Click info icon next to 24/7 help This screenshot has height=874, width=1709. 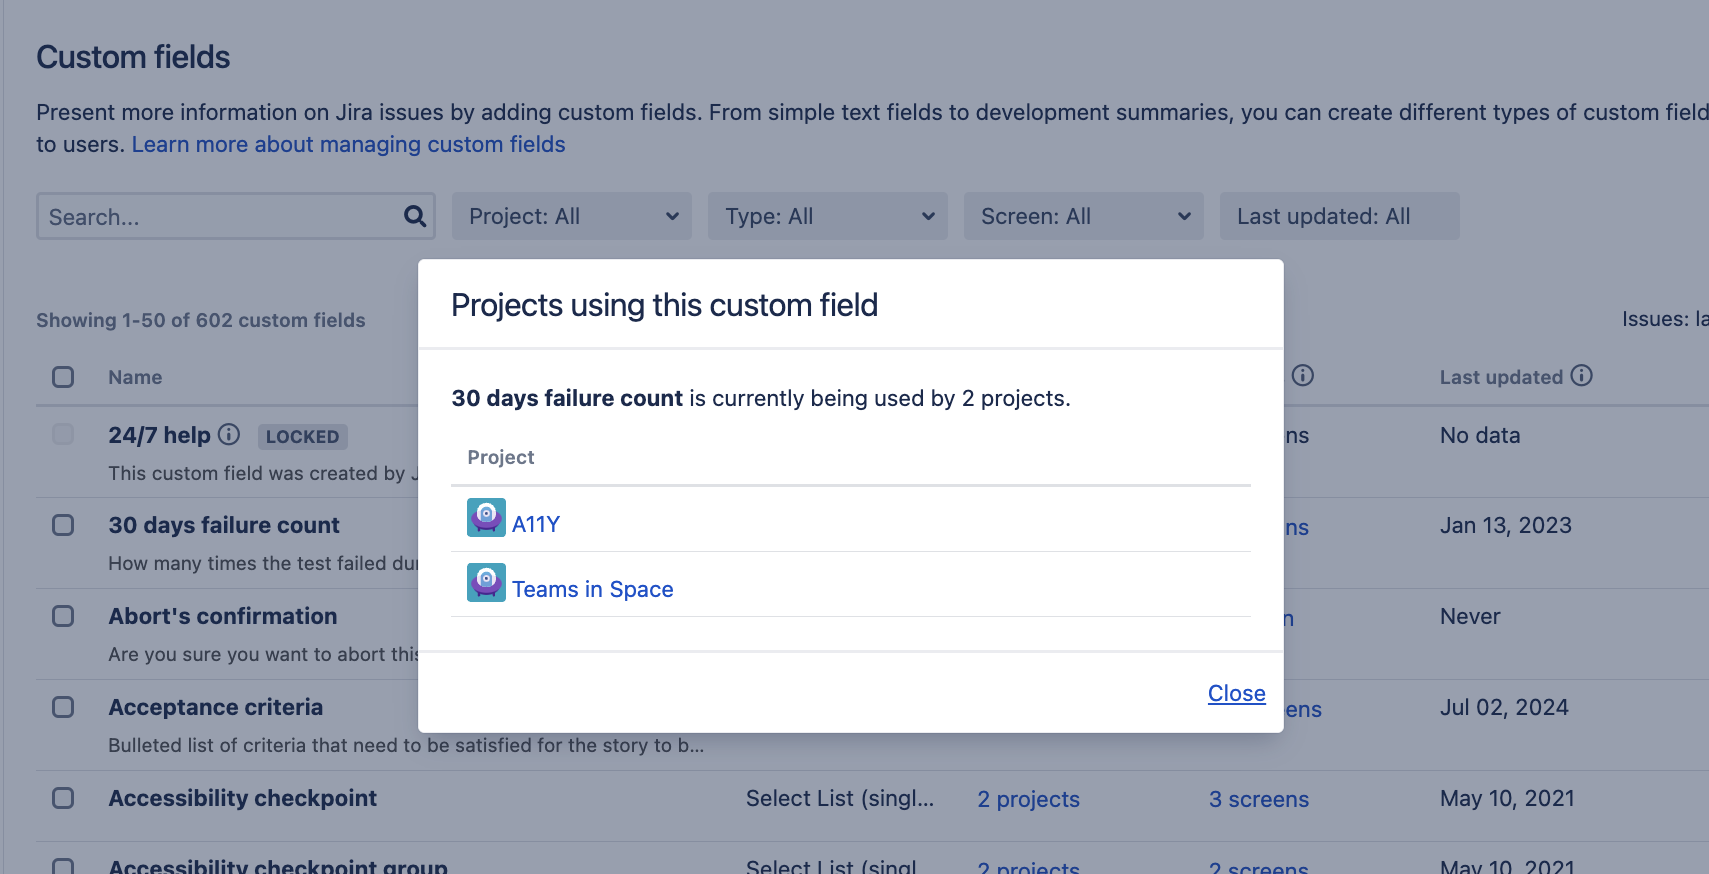[x=229, y=434]
